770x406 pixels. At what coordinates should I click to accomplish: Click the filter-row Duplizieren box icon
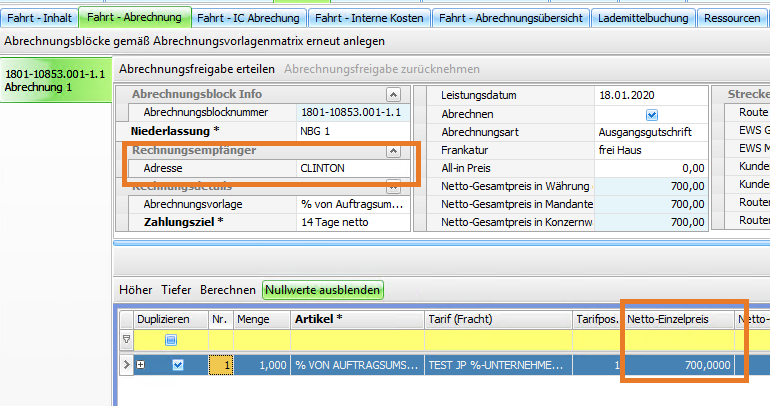(x=171, y=341)
